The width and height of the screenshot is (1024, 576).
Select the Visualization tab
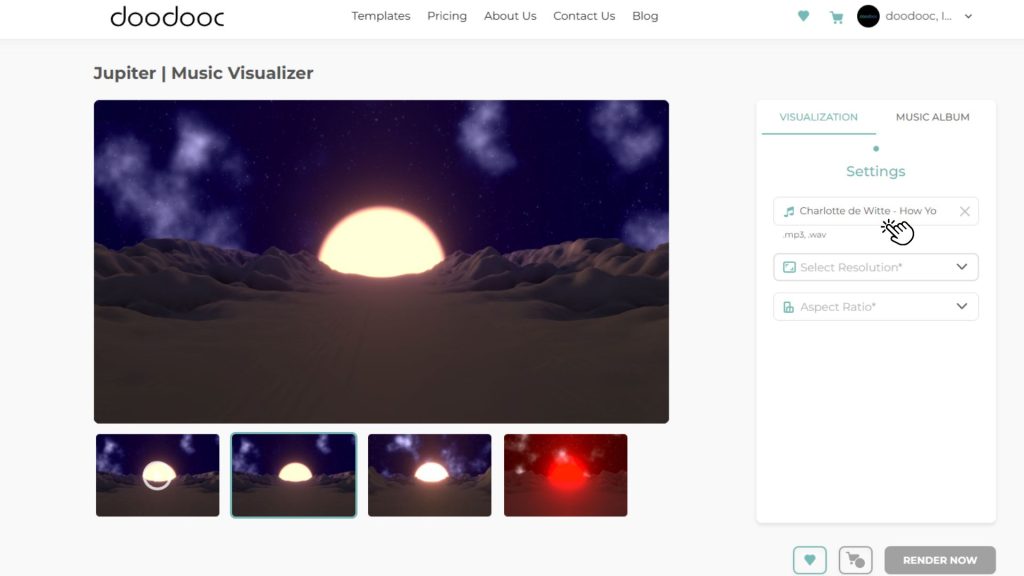(x=818, y=117)
